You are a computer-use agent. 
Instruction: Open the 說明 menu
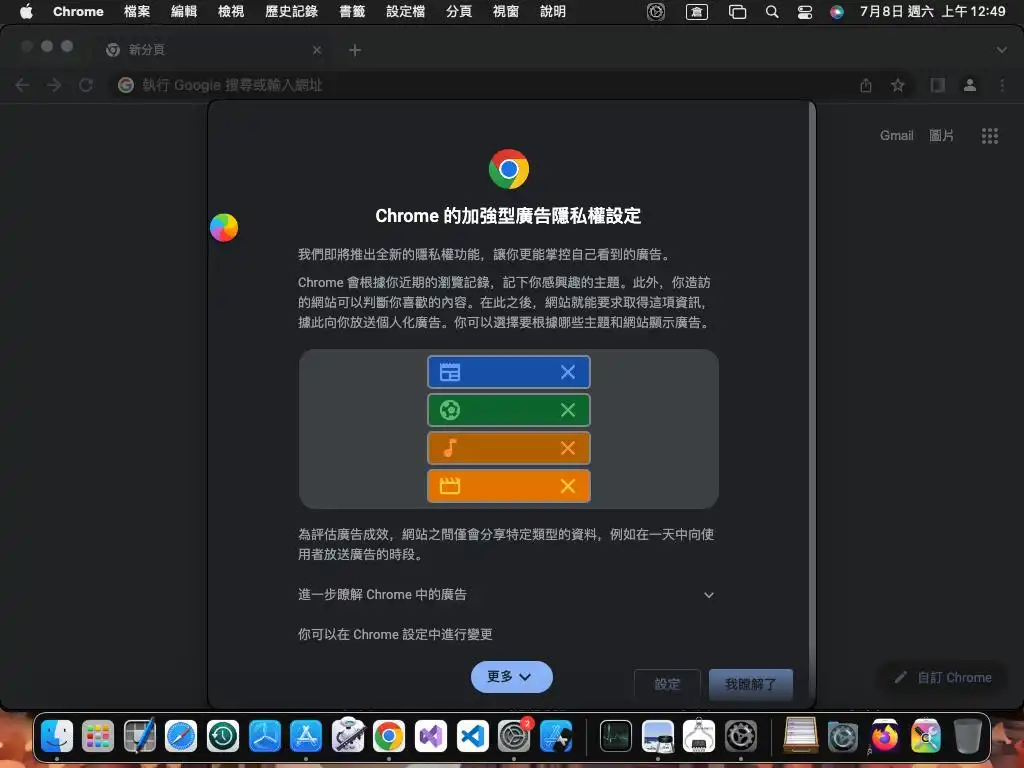tap(553, 12)
